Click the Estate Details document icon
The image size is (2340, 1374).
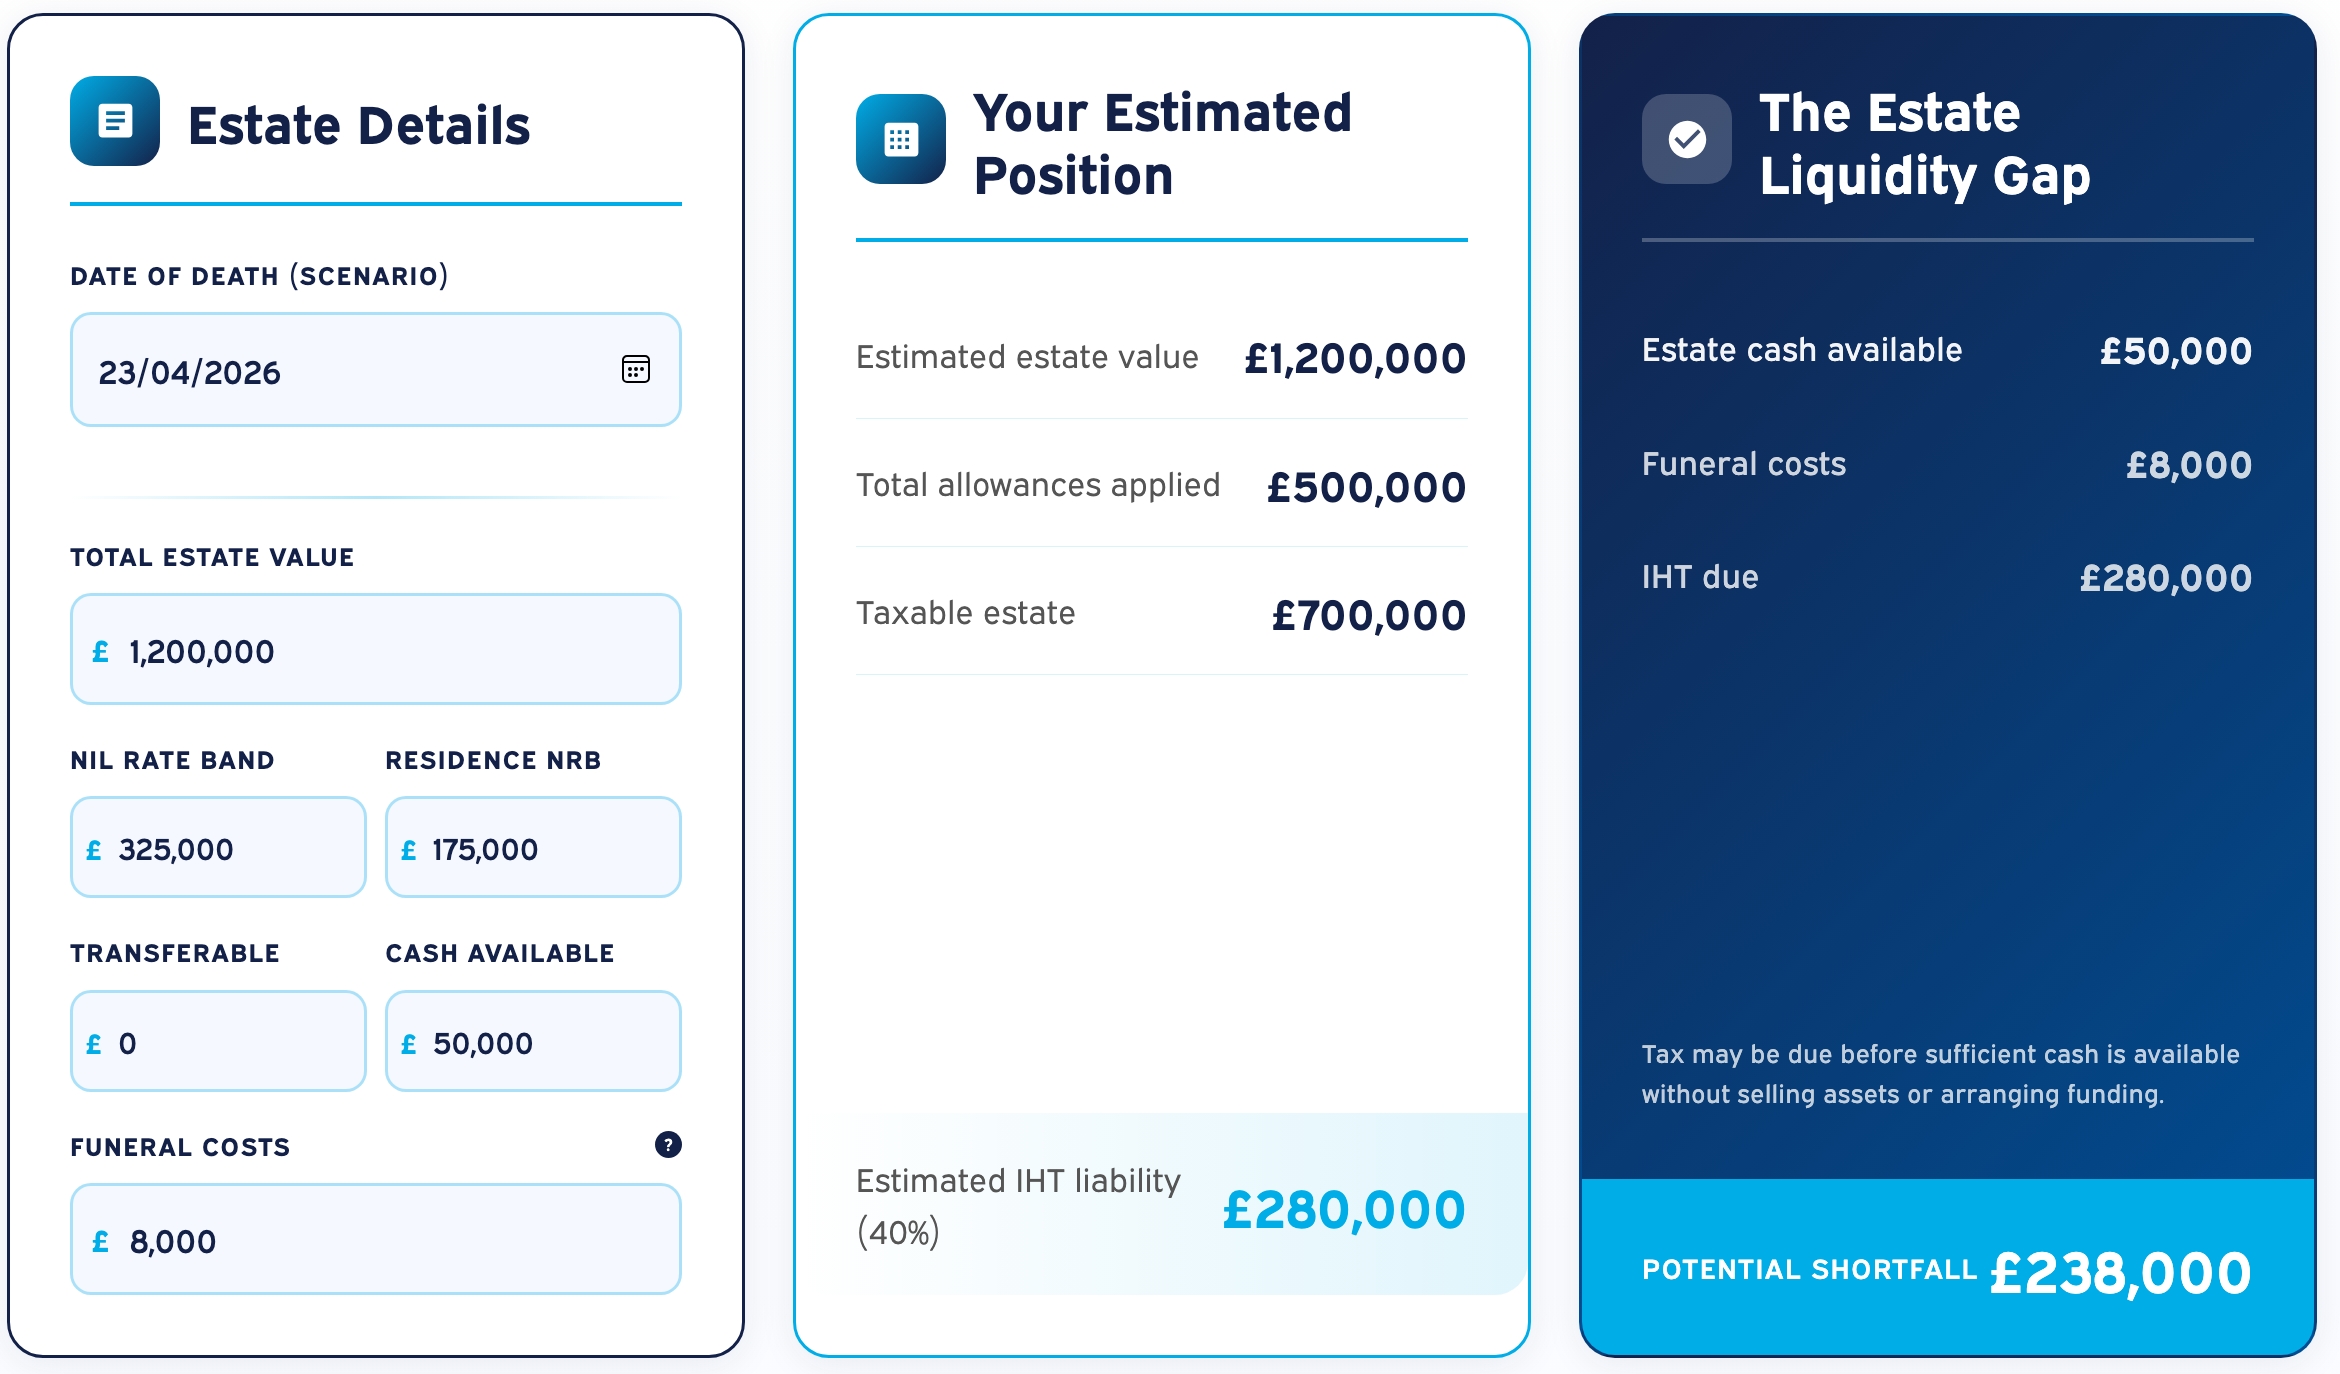click(115, 121)
